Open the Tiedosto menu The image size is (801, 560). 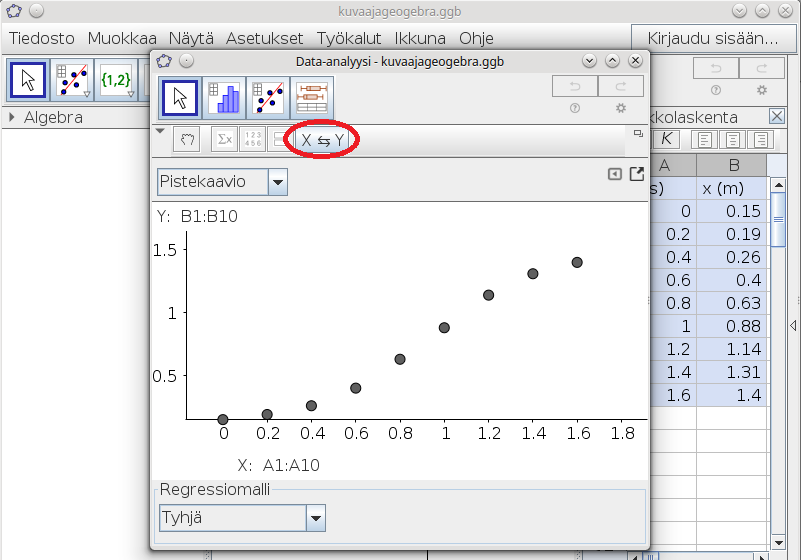point(43,39)
